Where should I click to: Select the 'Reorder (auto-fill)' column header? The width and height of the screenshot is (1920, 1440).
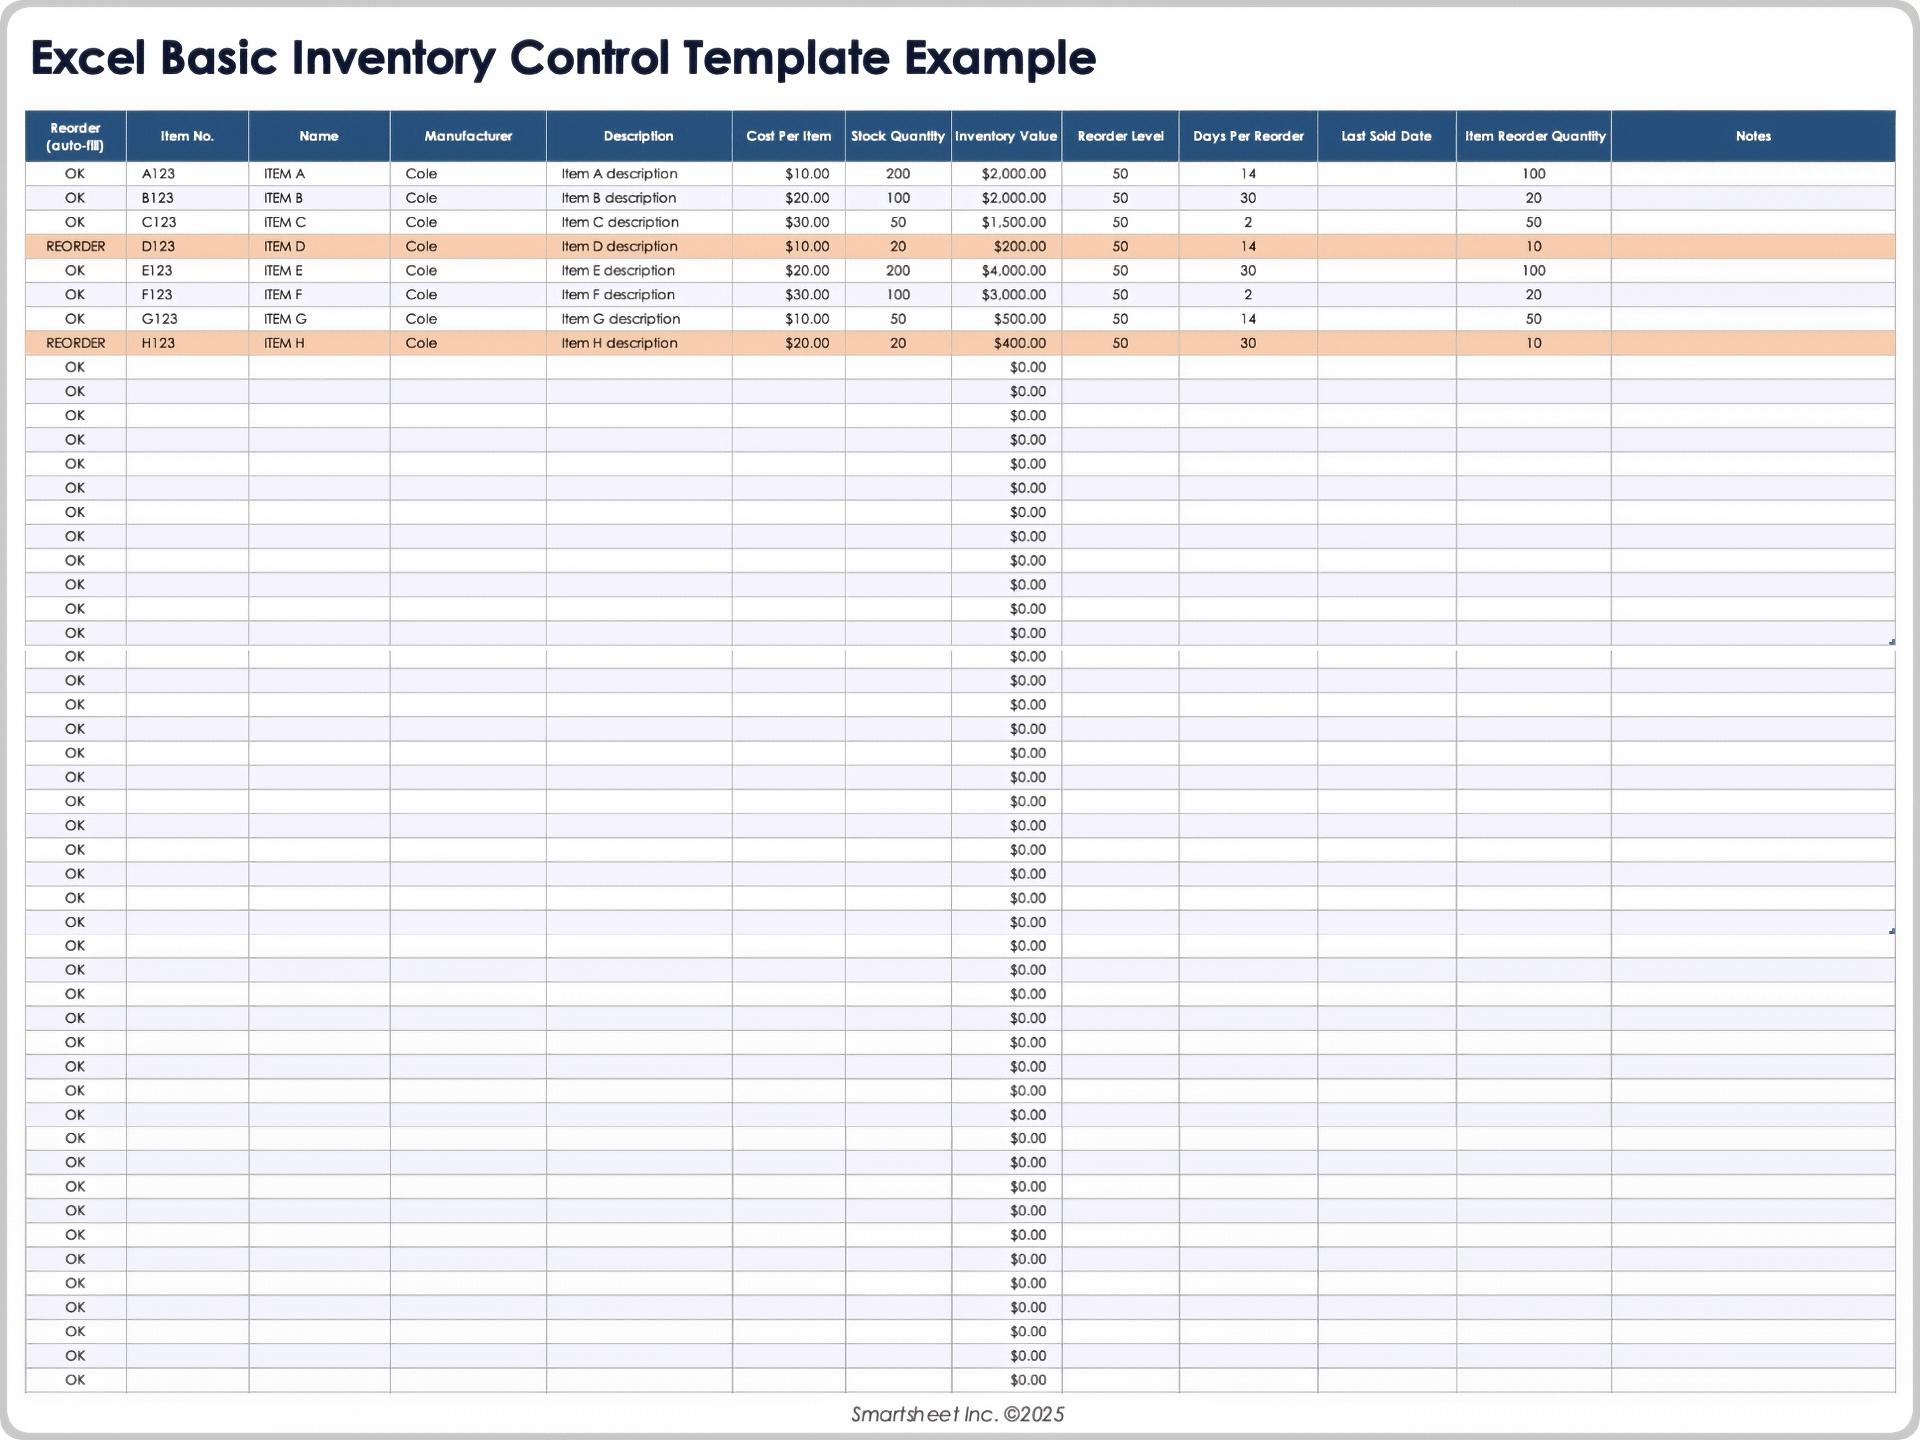[75, 135]
